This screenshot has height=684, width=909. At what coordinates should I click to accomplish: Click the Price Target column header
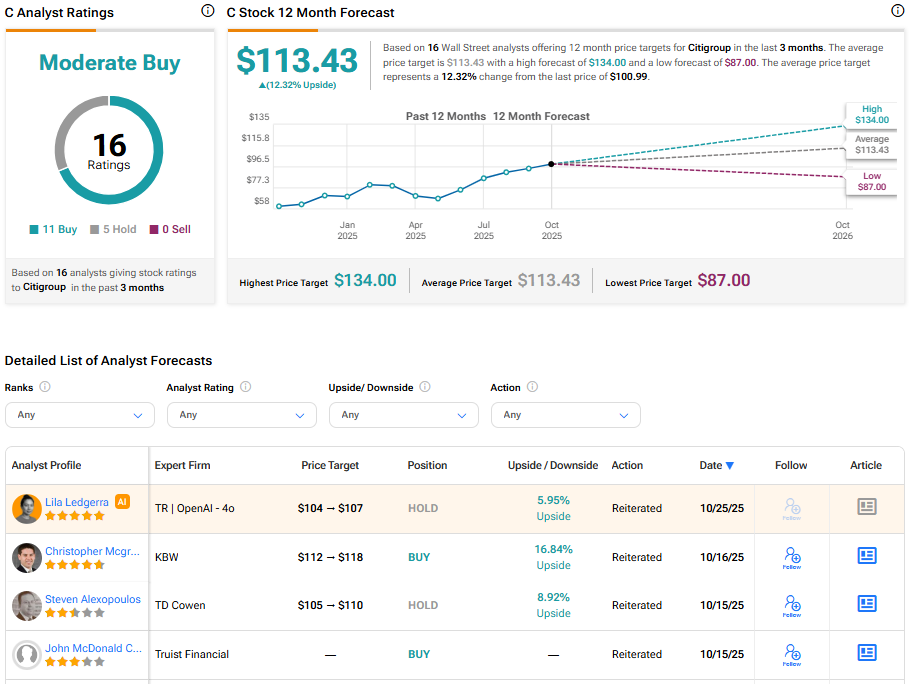point(330,465)
